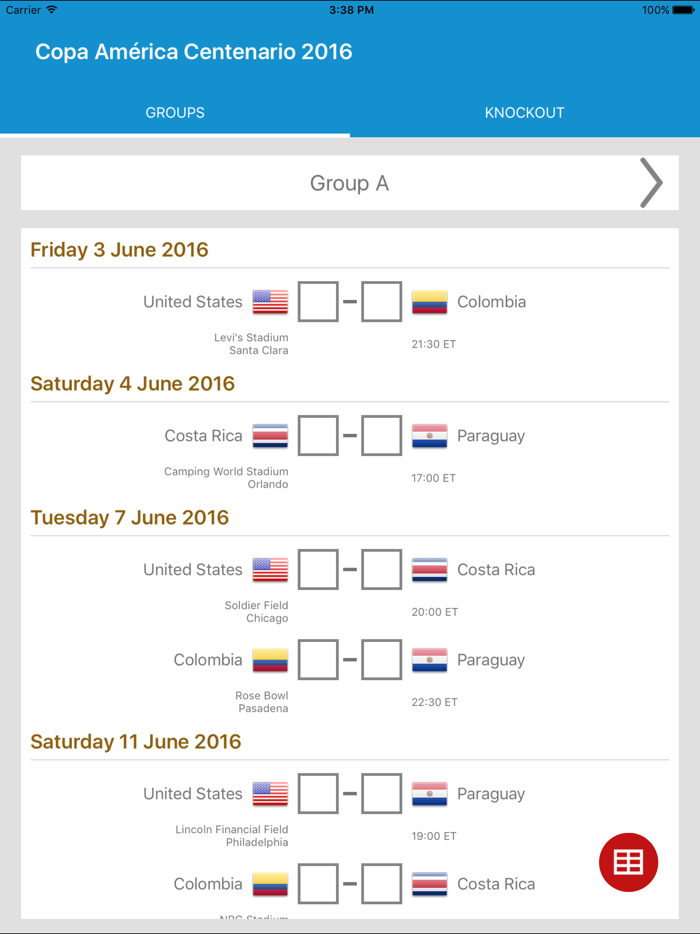Viewport: 700px width, 934px height.
Task: Advance groups using the right chevron arrow
Action: 652,183
